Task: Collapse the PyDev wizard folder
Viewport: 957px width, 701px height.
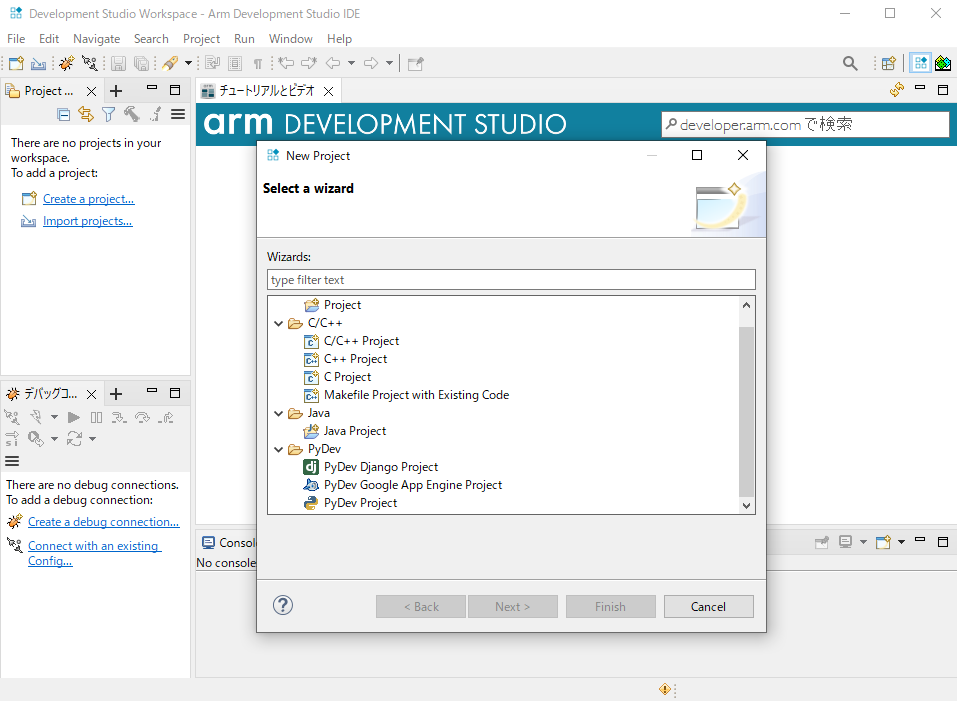Action: click(279, 450)
